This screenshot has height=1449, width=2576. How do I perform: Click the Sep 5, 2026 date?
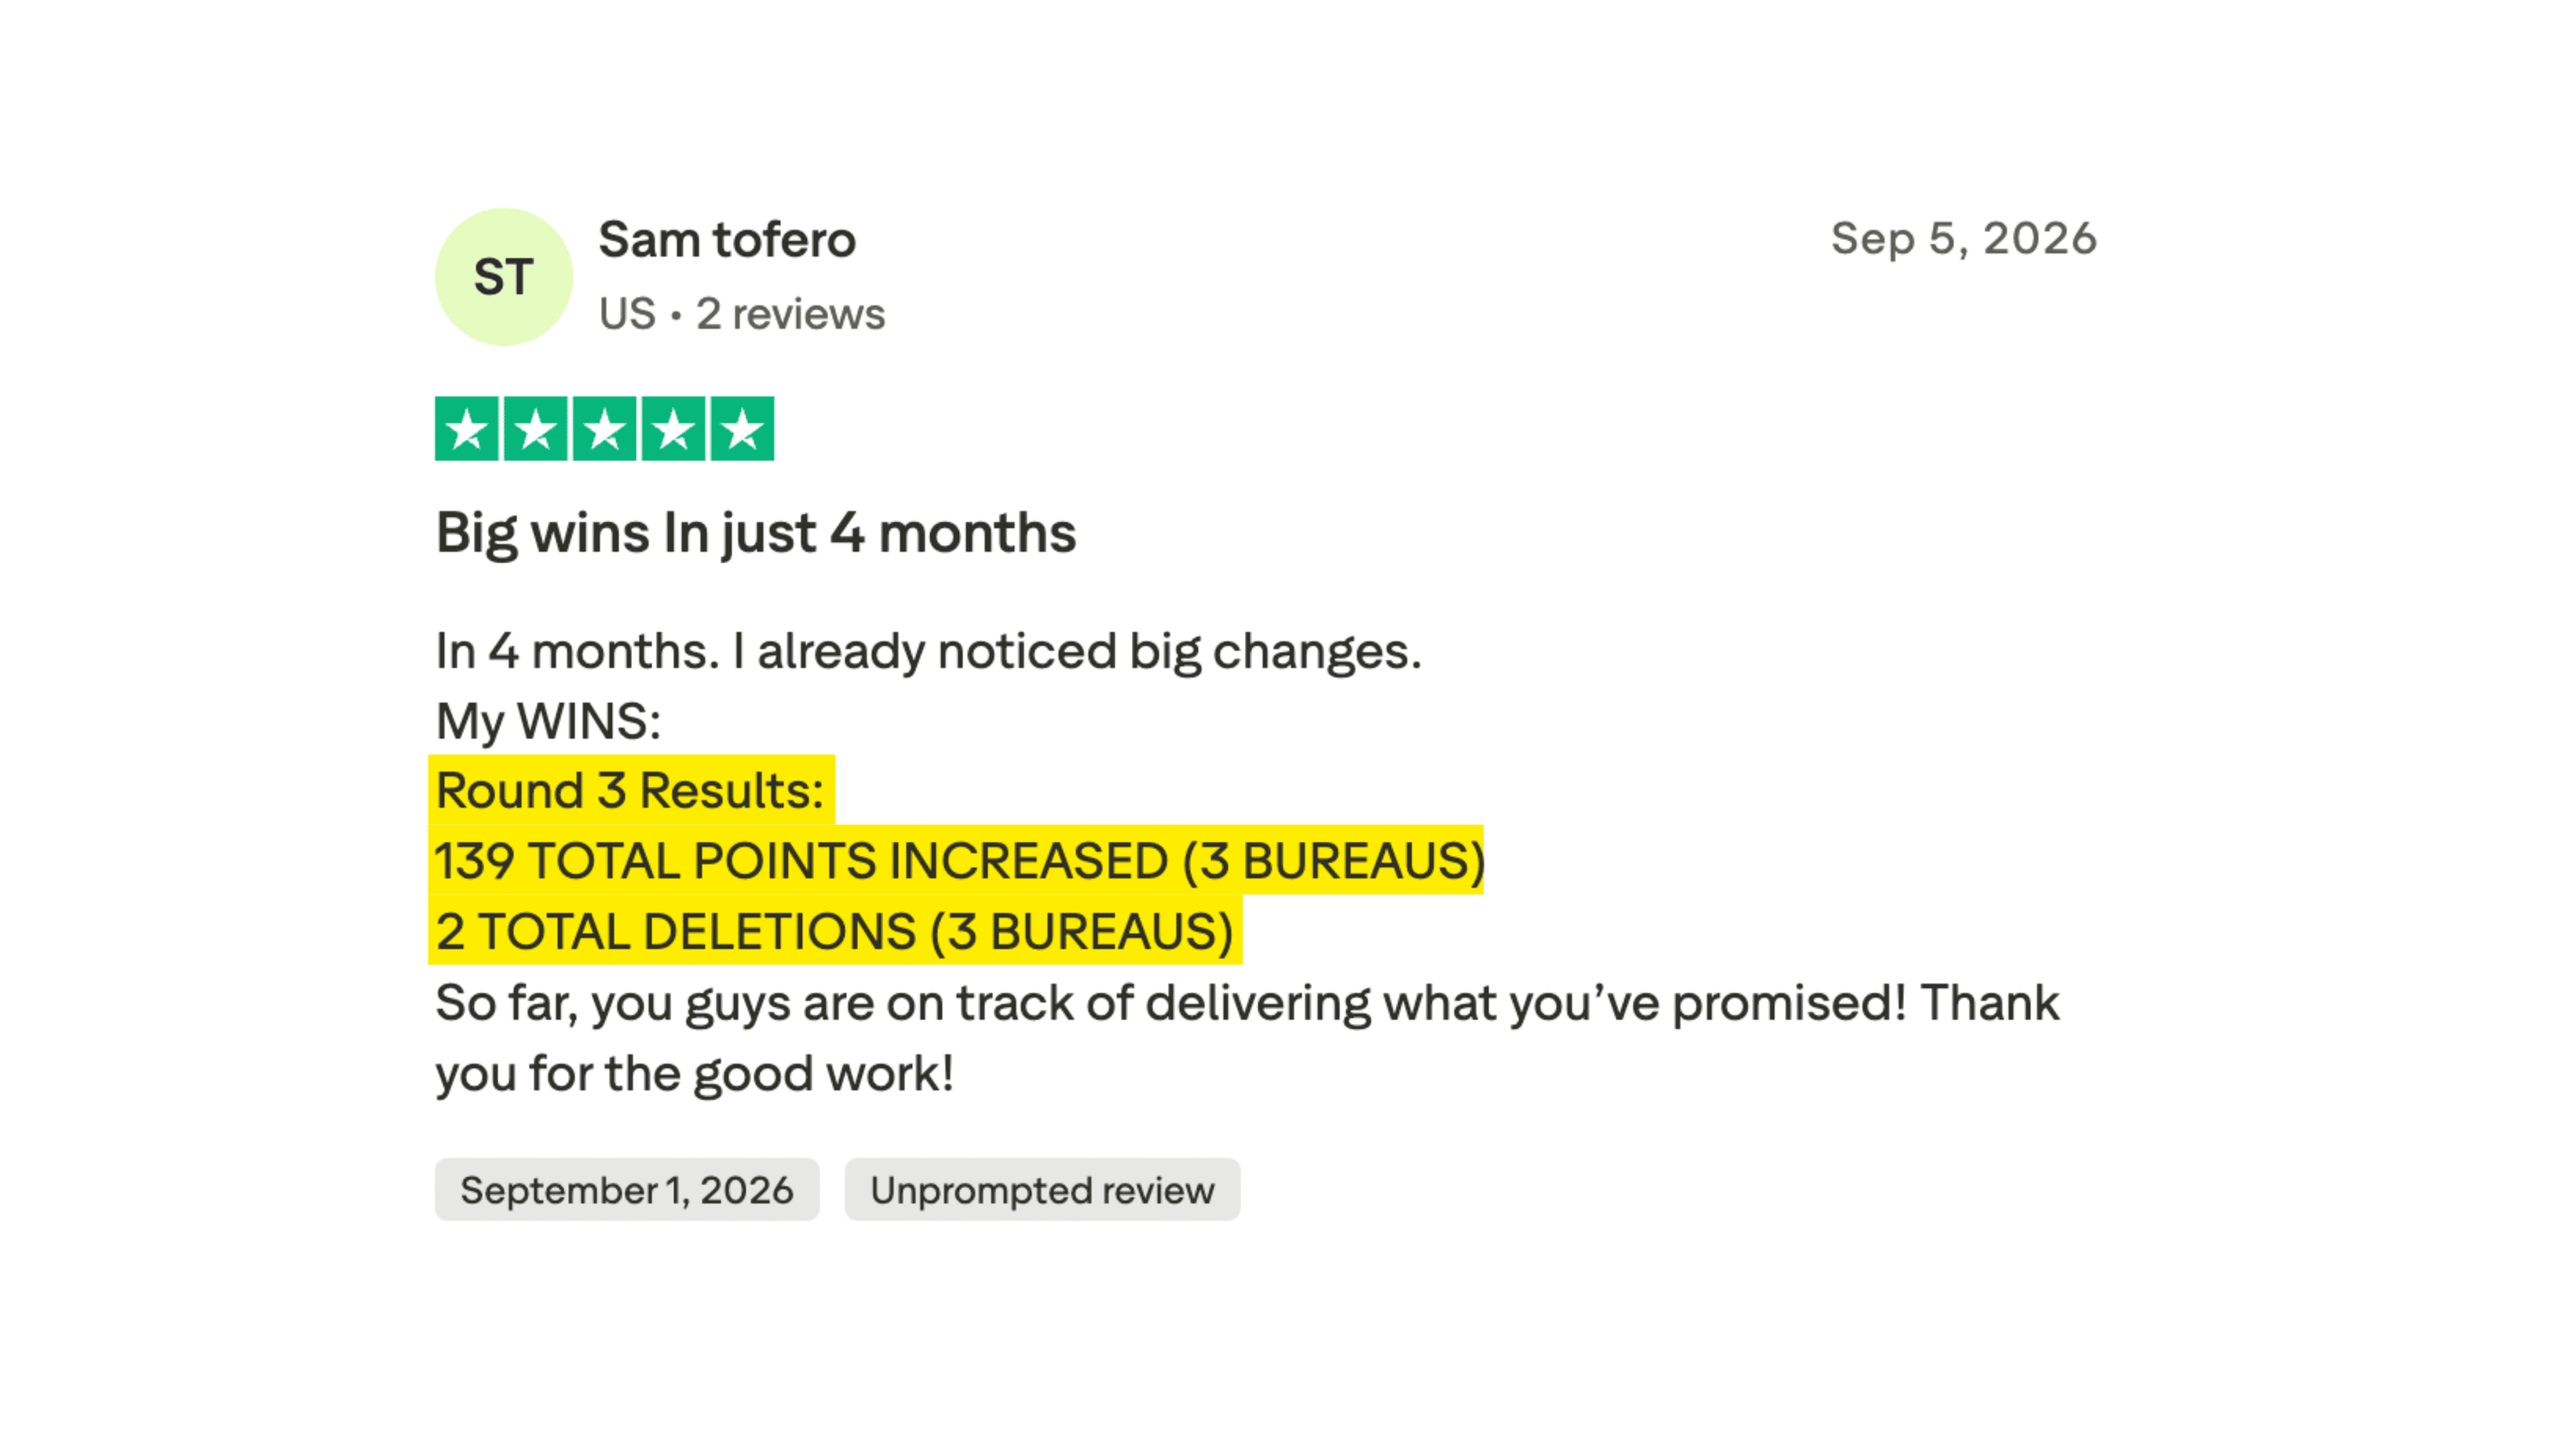click(x=1964, y=239)
